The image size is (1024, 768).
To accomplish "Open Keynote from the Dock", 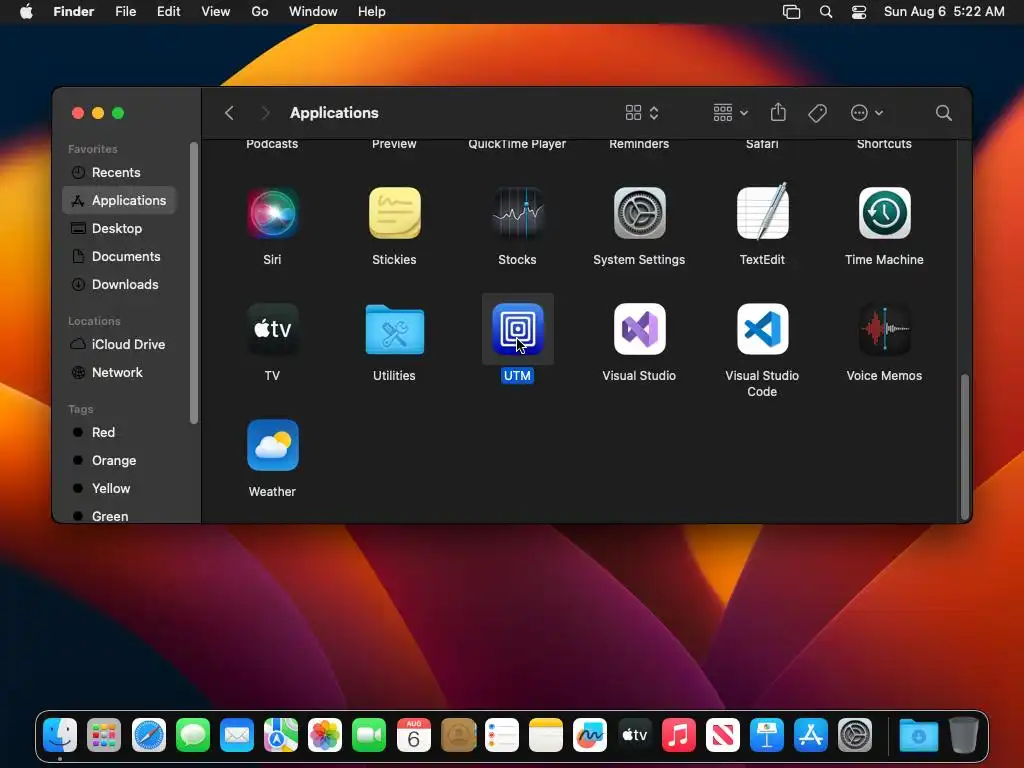I will [767, 735].
